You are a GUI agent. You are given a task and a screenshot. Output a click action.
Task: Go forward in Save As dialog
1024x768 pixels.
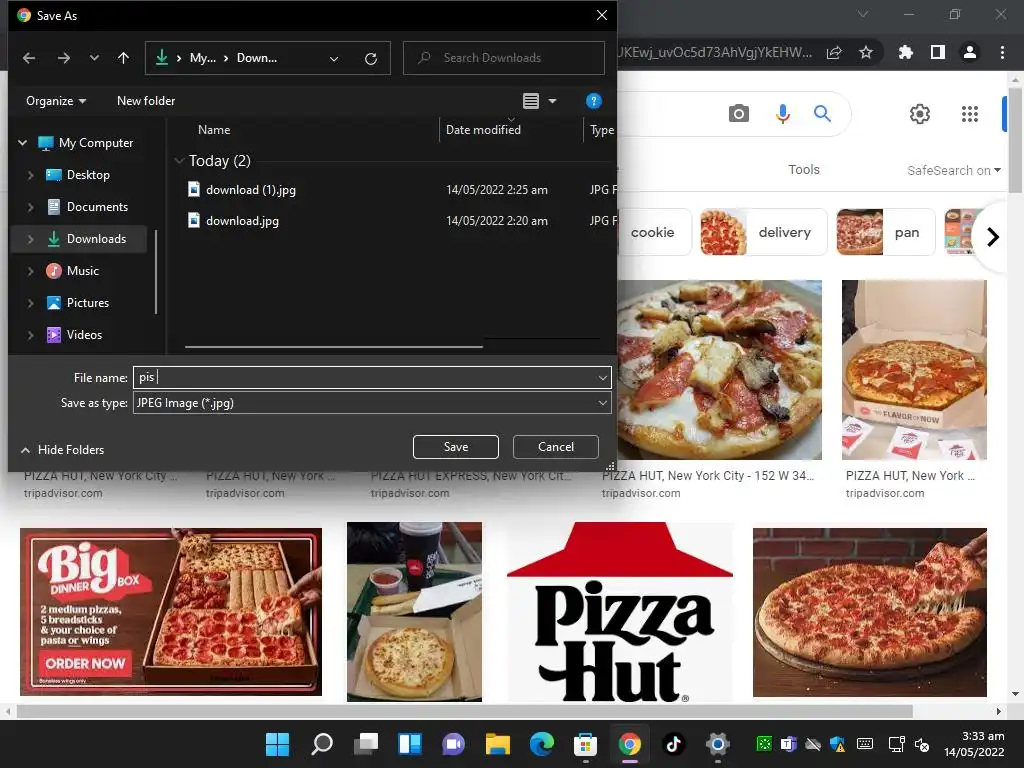click(63, 58)
